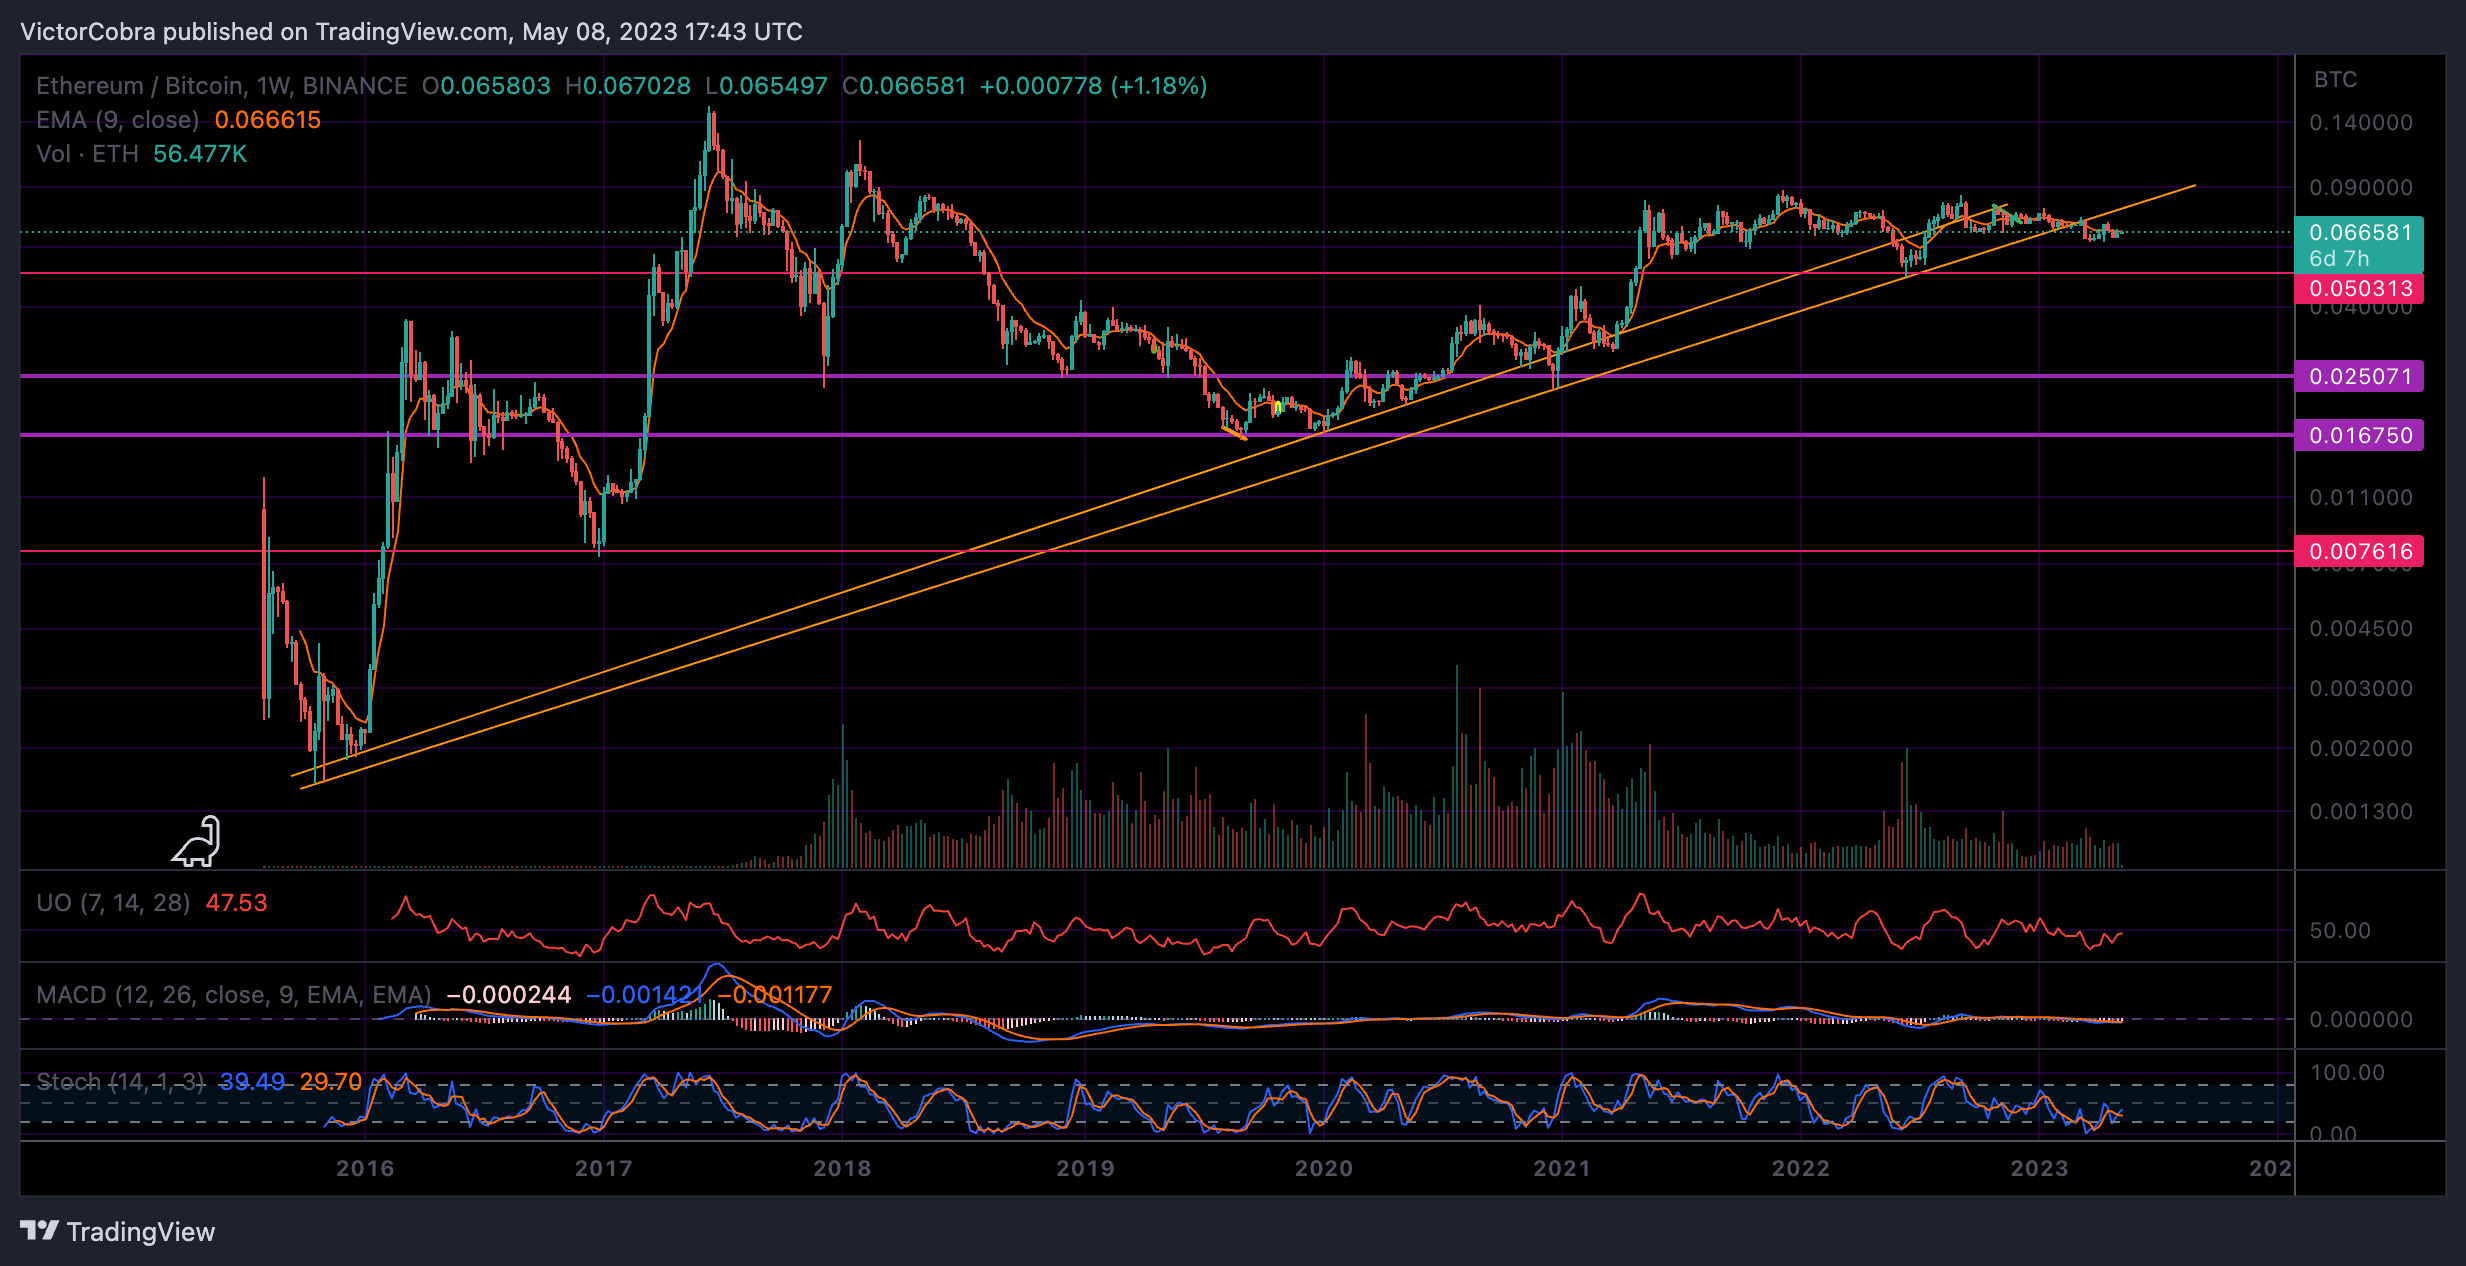
Task: Click the 0.050313 red price level label
Action: 2360,288
